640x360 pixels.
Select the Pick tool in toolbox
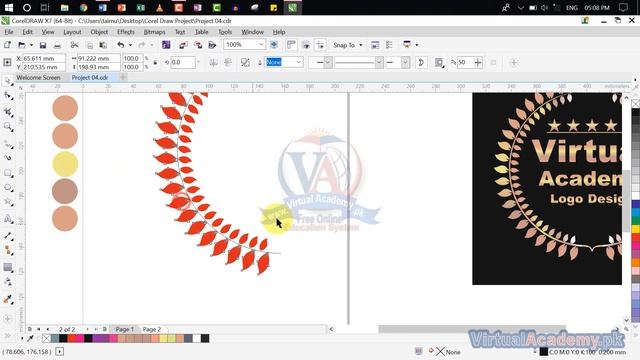[x=7, y=80]
